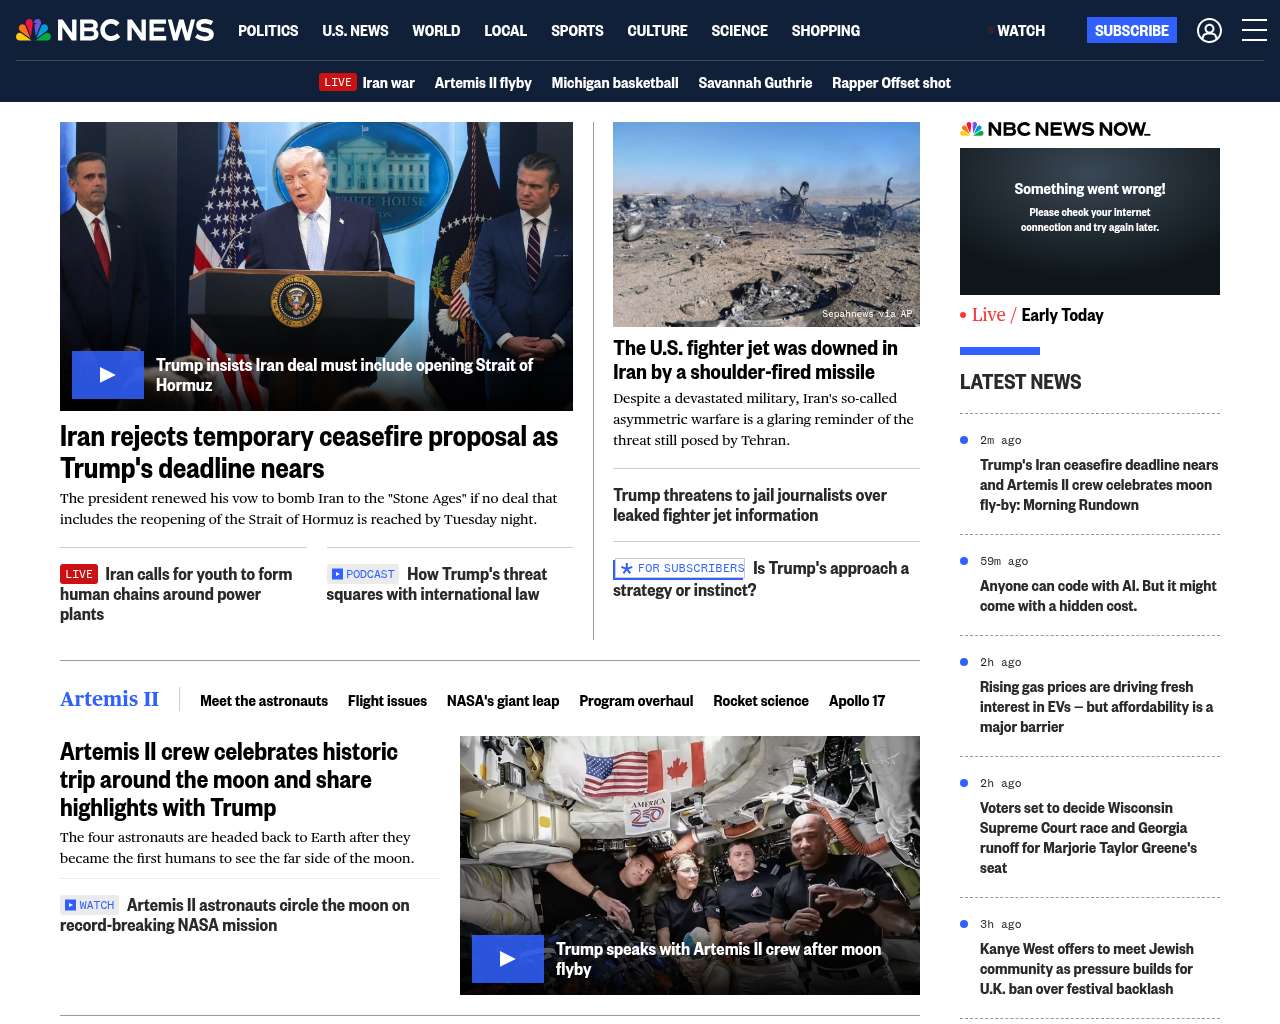Go to the Shopping section
Image resolution: width=1280 pixels, height=1024 pixels.
[825, 30]
